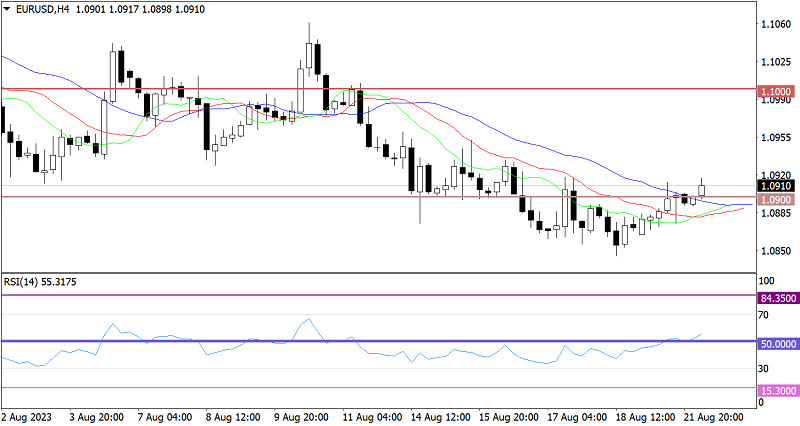Click the 1.0850 price scale label
The height and width of the screenshot is (426, 800).
click(775, 251)
